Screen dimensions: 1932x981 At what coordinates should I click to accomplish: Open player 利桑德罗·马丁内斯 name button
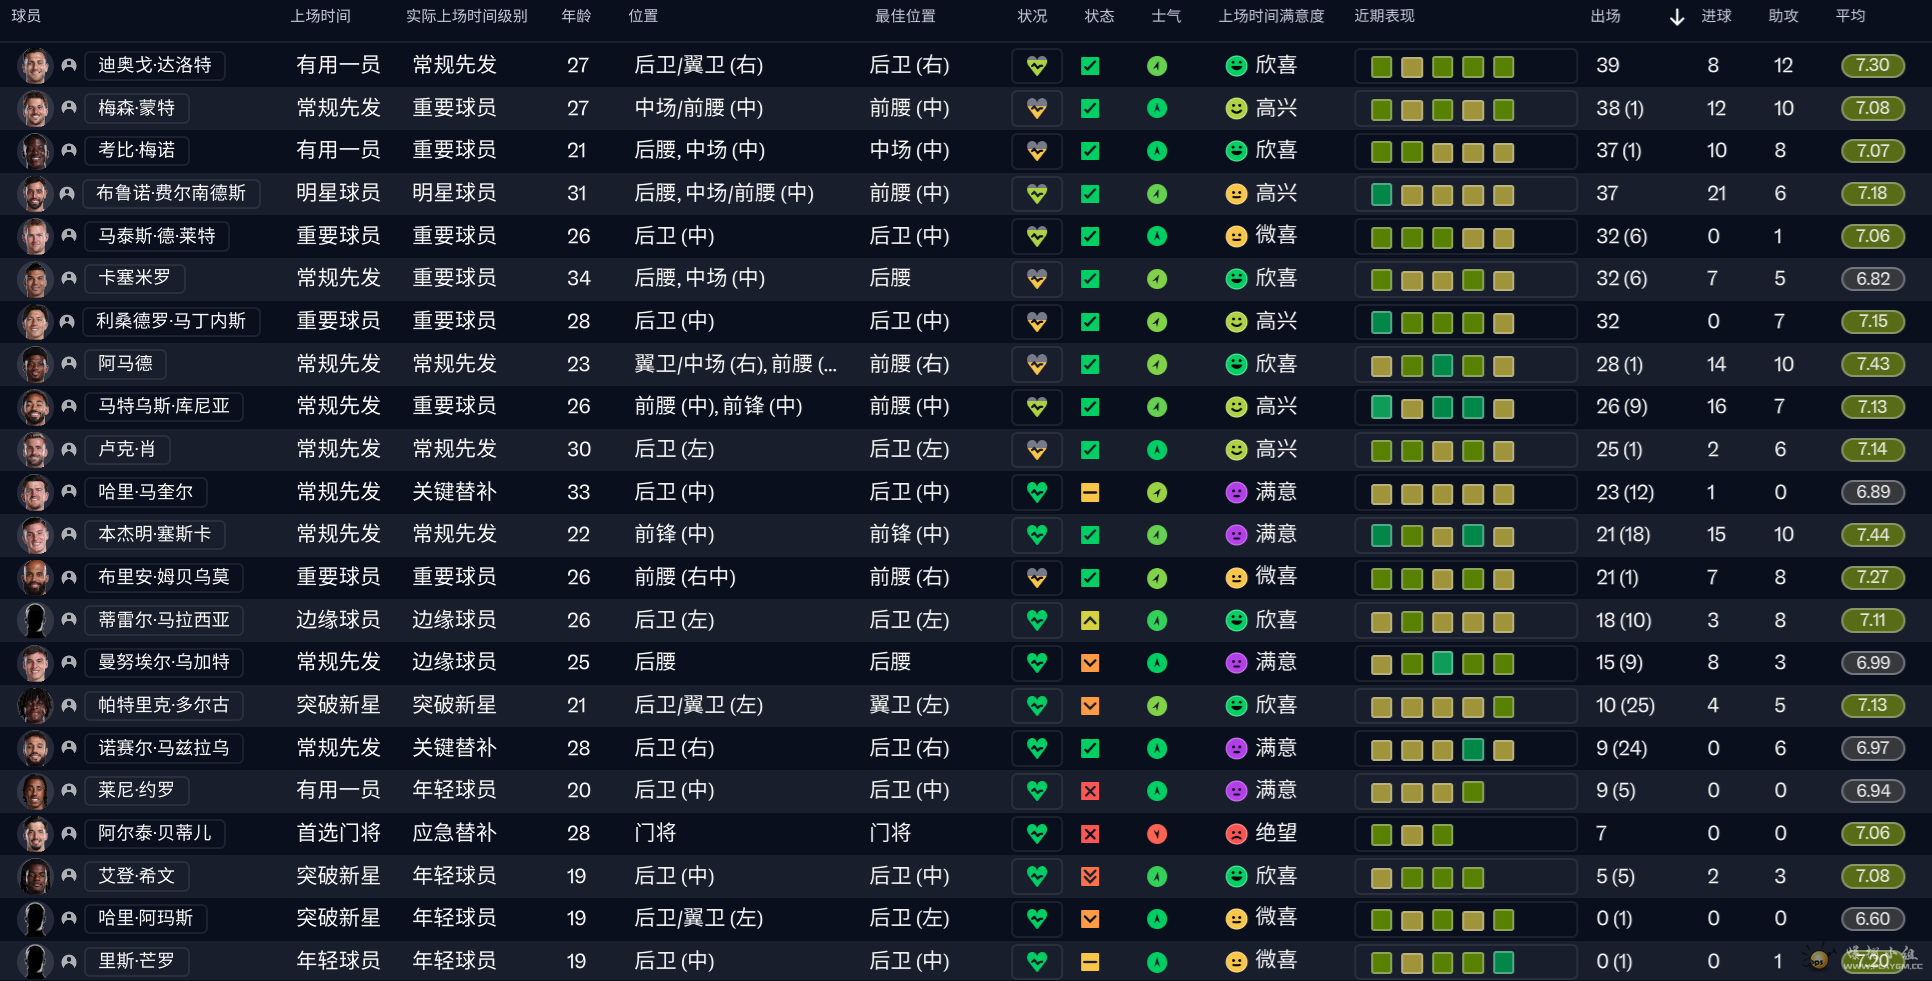click(171, 321)
